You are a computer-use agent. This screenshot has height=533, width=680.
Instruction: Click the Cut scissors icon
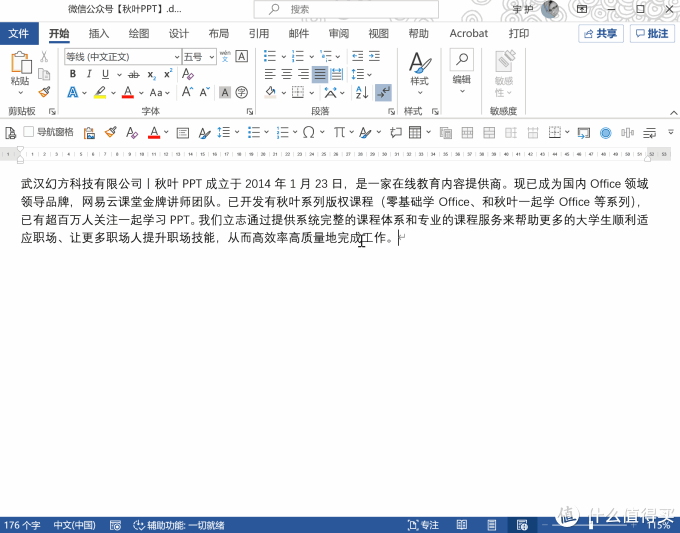tap(44, 57)
